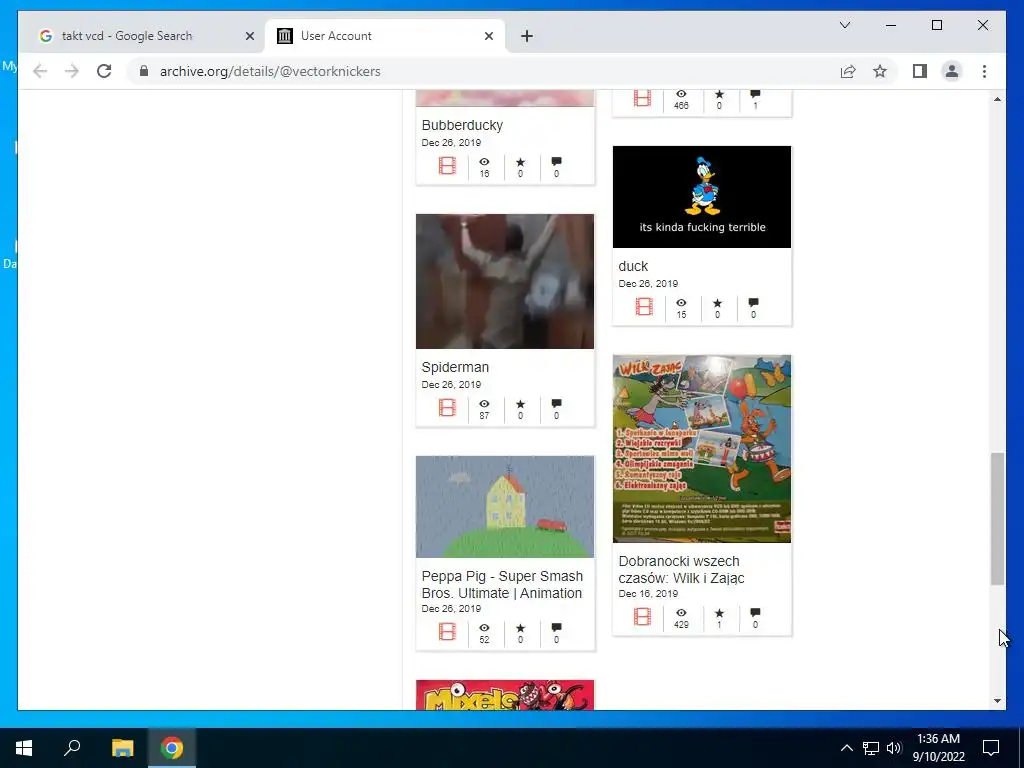This screenshot has height=768, width=1024.
Task: Open the taskbar clock showing 1:36 AM
Action: tap(938, 748)
